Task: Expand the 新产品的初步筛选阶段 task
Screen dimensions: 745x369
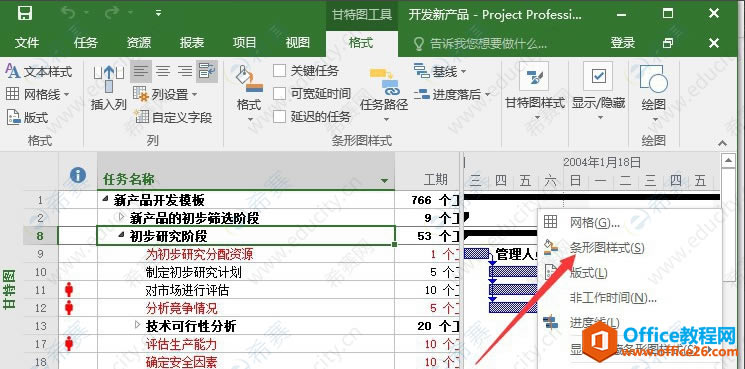Action: click(121, 218)
